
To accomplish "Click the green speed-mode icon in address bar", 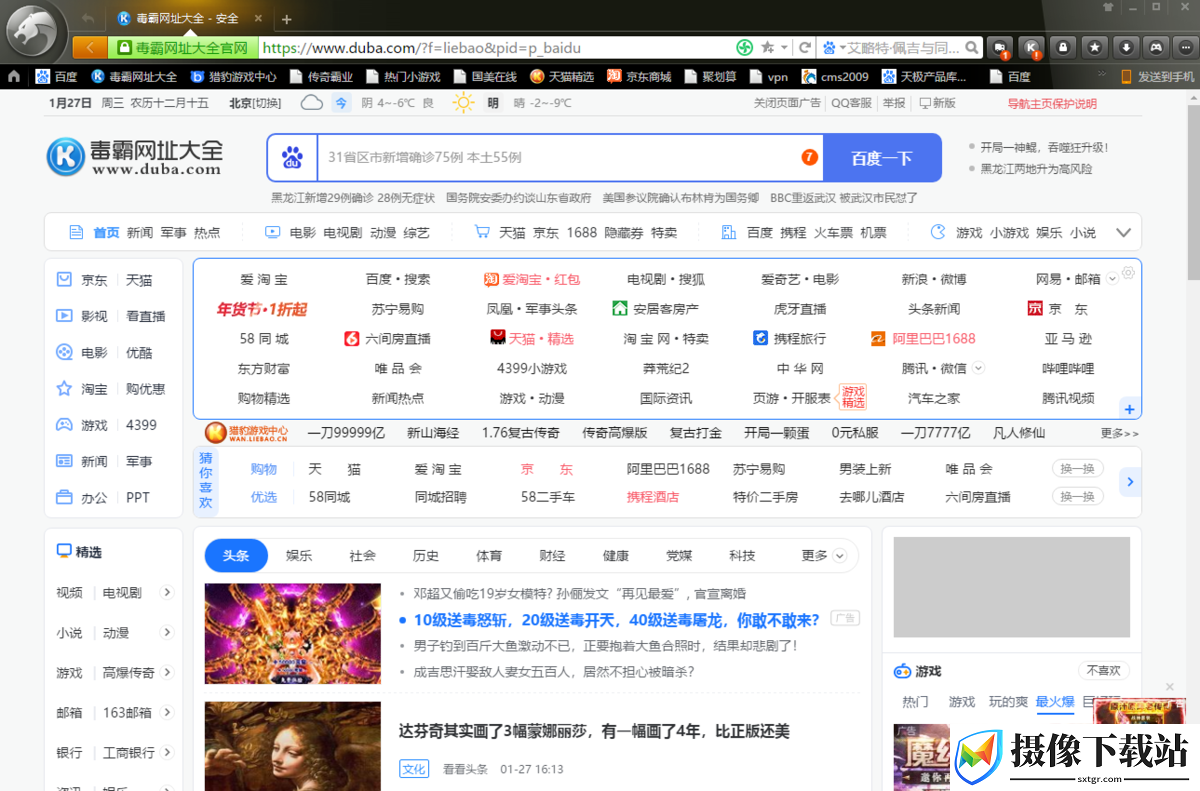I will point(744,47).
